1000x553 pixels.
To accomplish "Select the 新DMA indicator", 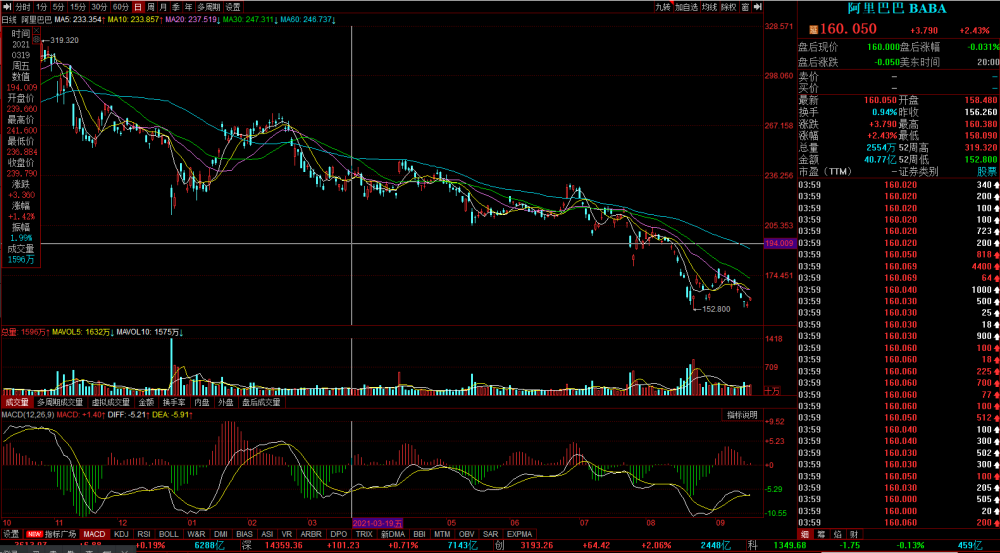I will tap(393, 534).
